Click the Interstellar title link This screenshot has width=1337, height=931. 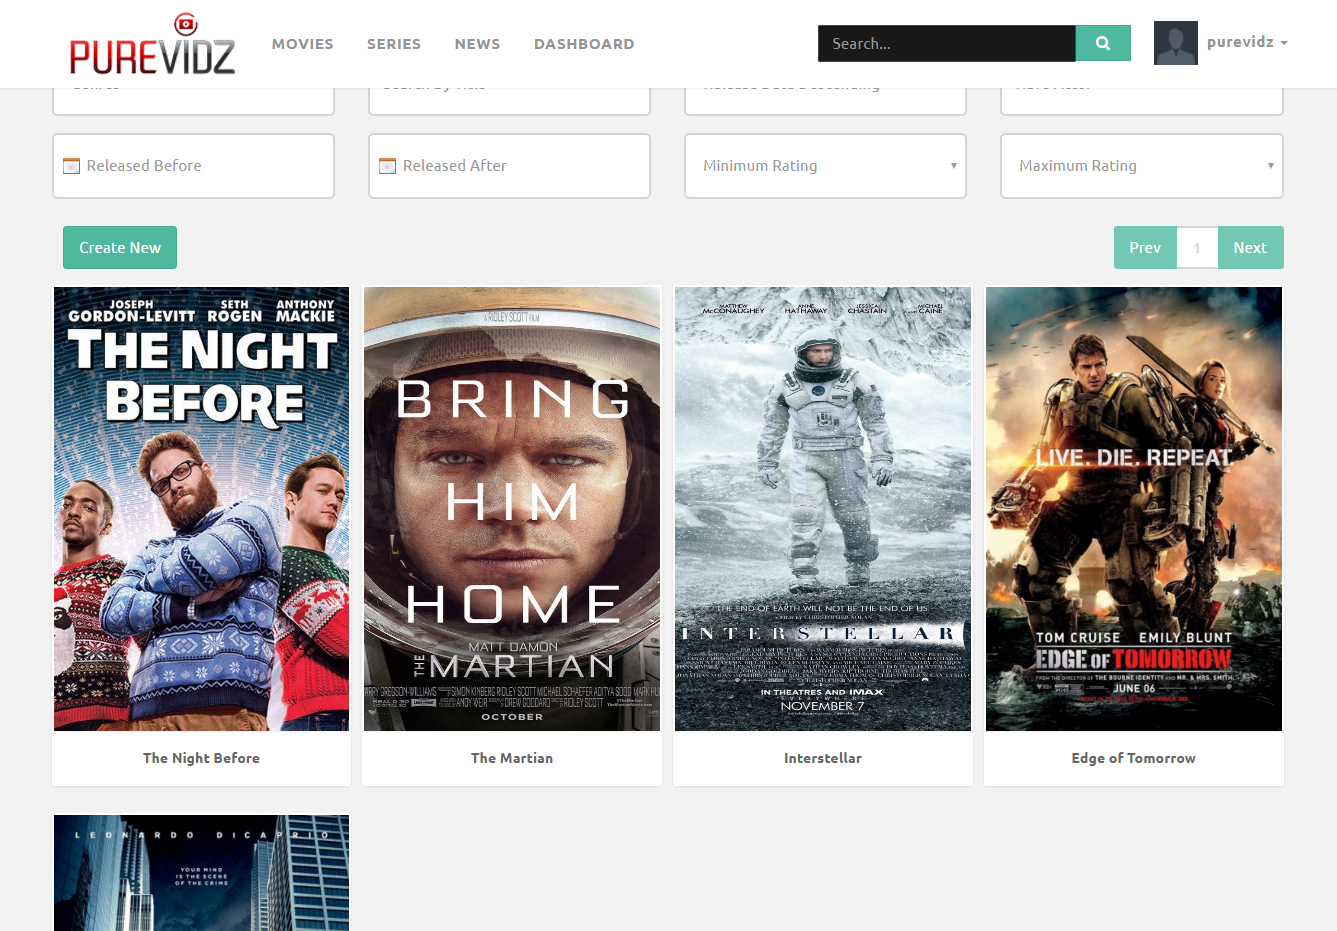[x=823, y=758]
